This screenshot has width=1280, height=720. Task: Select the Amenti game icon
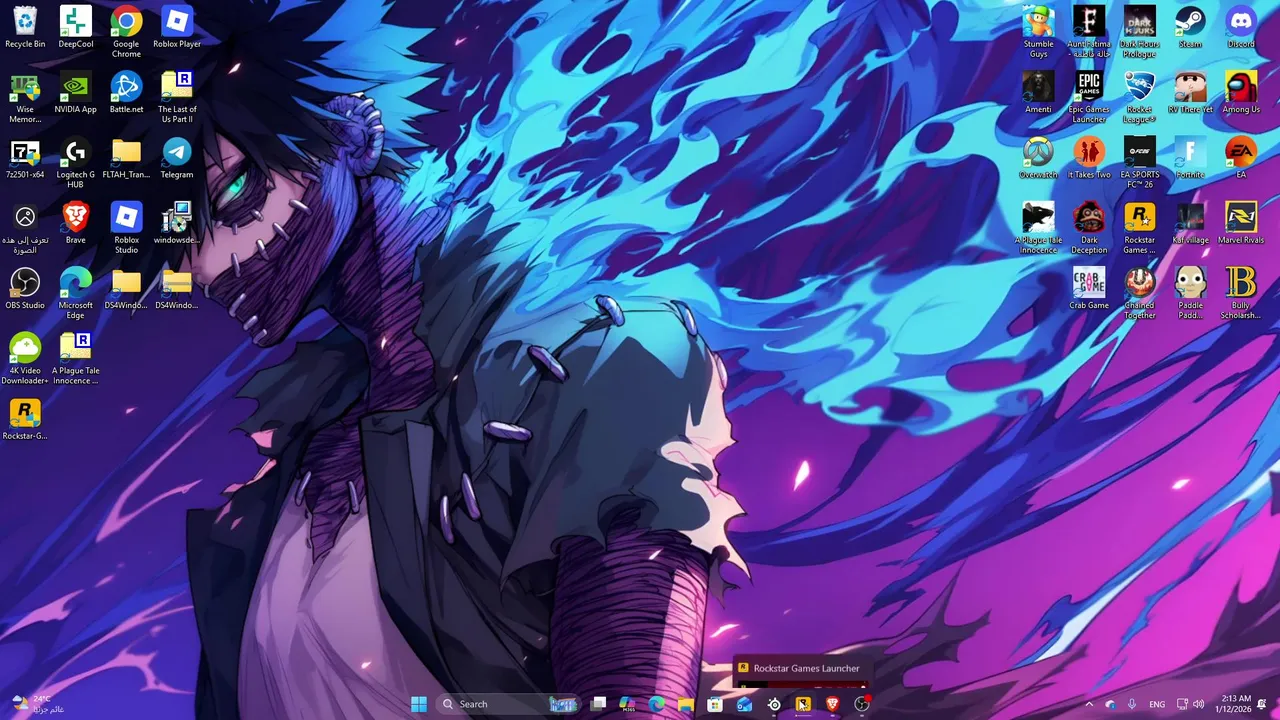[1038, 92]
